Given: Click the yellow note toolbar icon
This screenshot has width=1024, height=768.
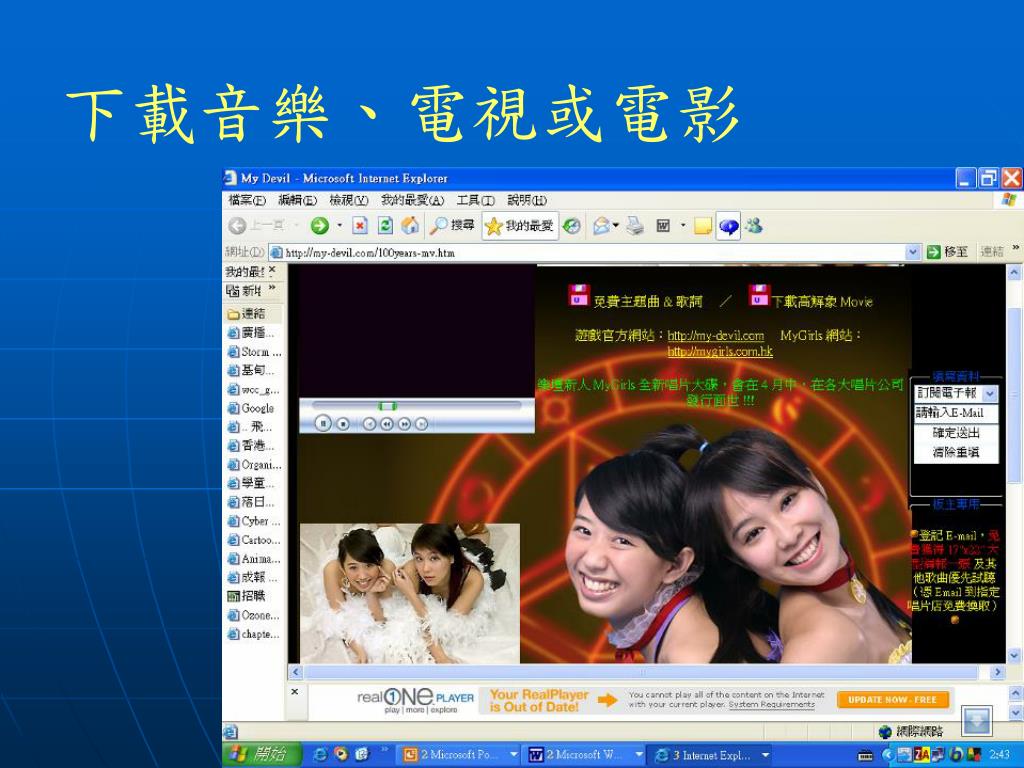Looking at the screenshot, I should pyautogui.click(x=703, y=226).
